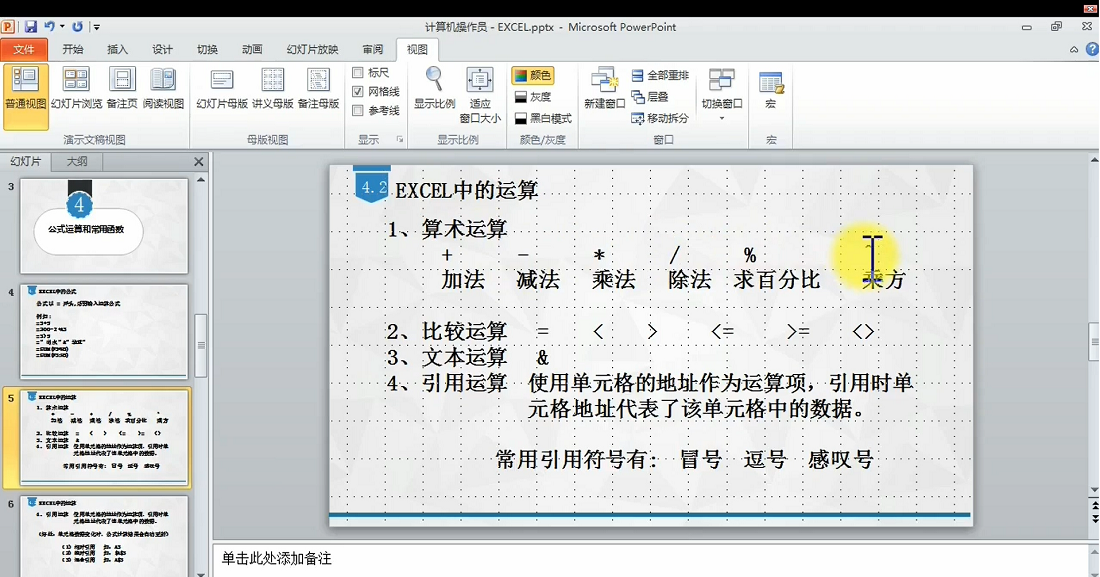Click the text 2、比较运算 on the slide
1100x577 pixels.
tap(446, 331)
